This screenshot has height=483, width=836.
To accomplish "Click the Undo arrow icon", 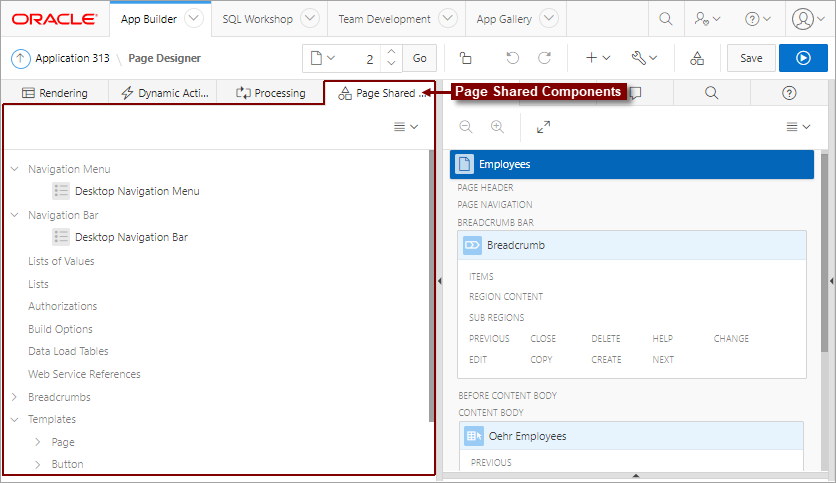I will [x=512, y=58].
